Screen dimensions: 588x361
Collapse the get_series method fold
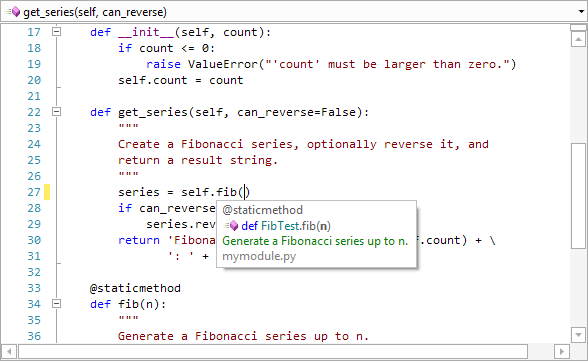56,111
